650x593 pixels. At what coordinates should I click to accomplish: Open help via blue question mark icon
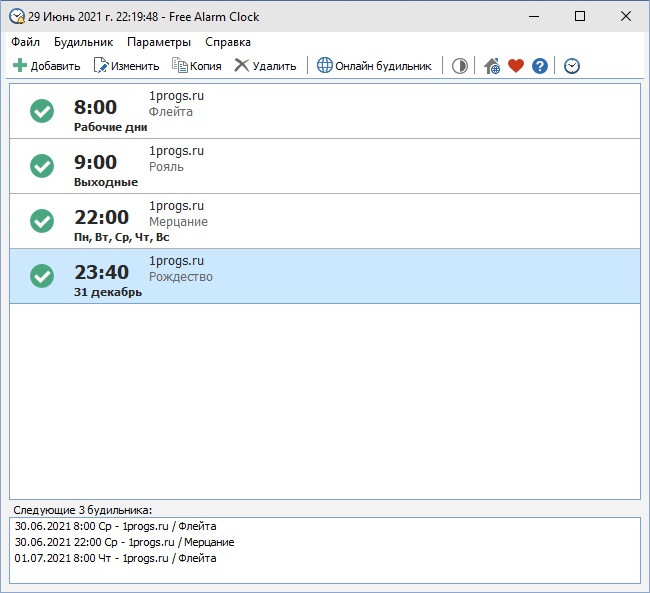tap(540, 66)
